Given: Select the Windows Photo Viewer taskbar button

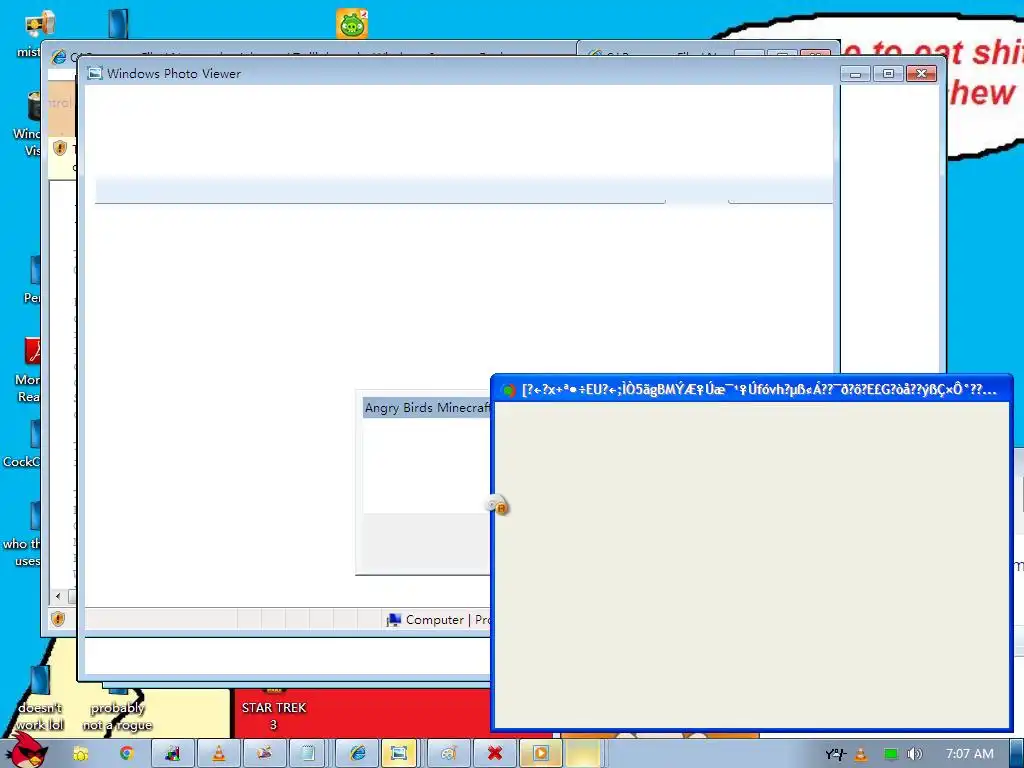Looking at the screenshot, I should [x=398, y=754].
